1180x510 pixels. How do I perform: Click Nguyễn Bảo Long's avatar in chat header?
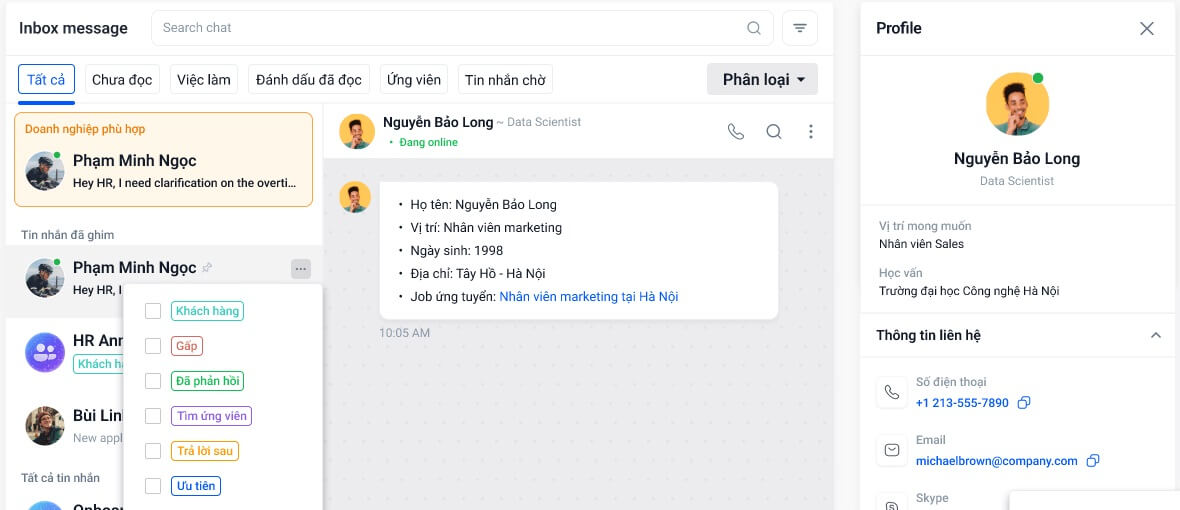tap(357, 132)
